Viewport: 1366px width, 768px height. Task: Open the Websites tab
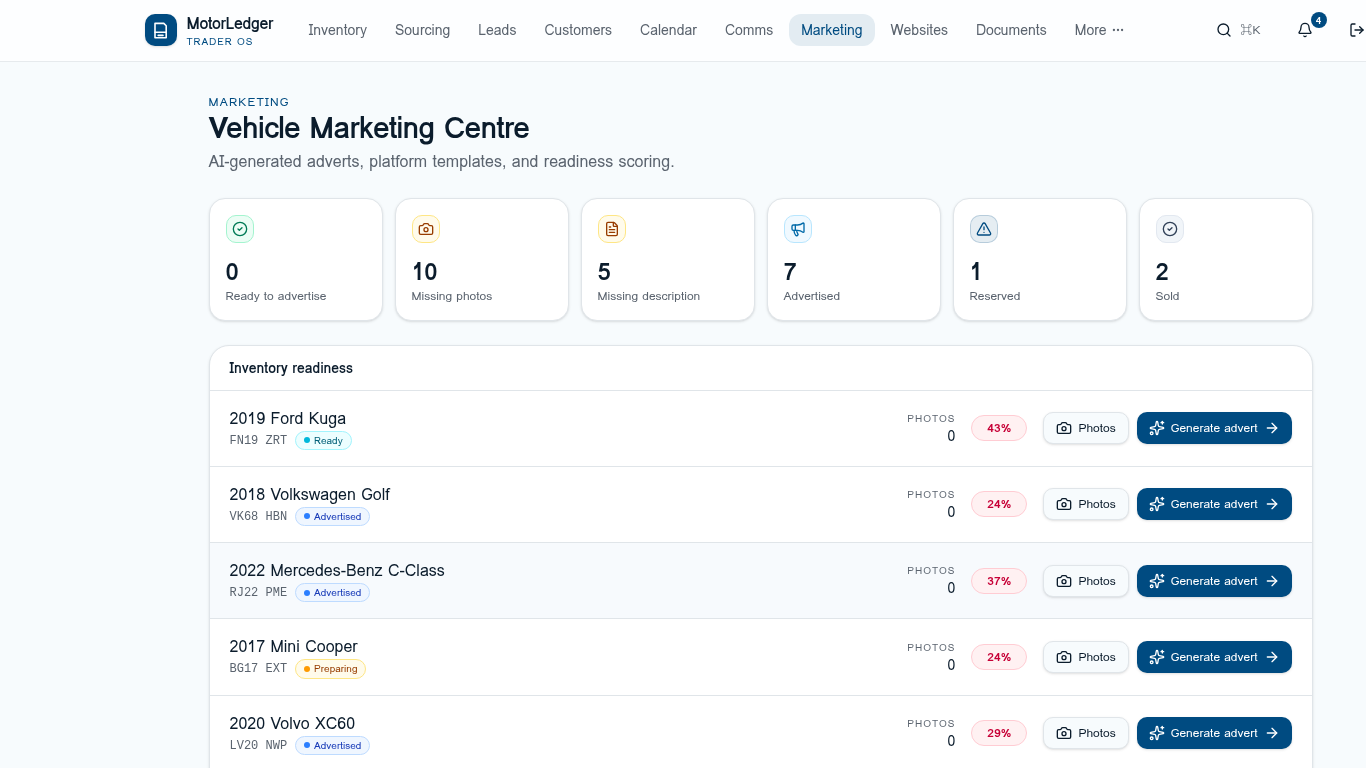coord(919,30)
